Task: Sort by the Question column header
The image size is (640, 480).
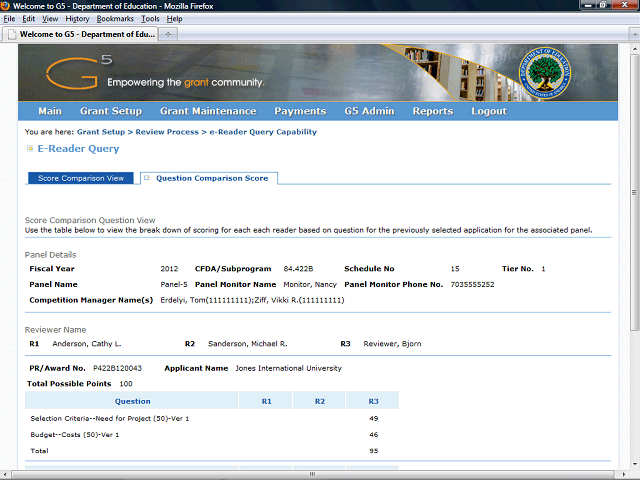Action: (x=132, y=401)
